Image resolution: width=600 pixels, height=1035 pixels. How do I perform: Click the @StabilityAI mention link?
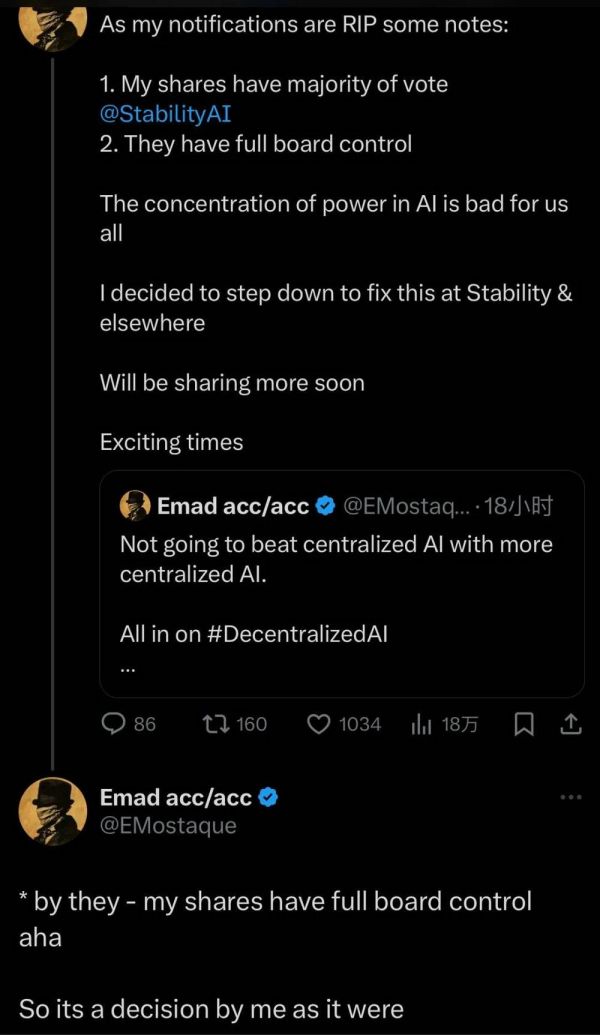tap(166, 114)
